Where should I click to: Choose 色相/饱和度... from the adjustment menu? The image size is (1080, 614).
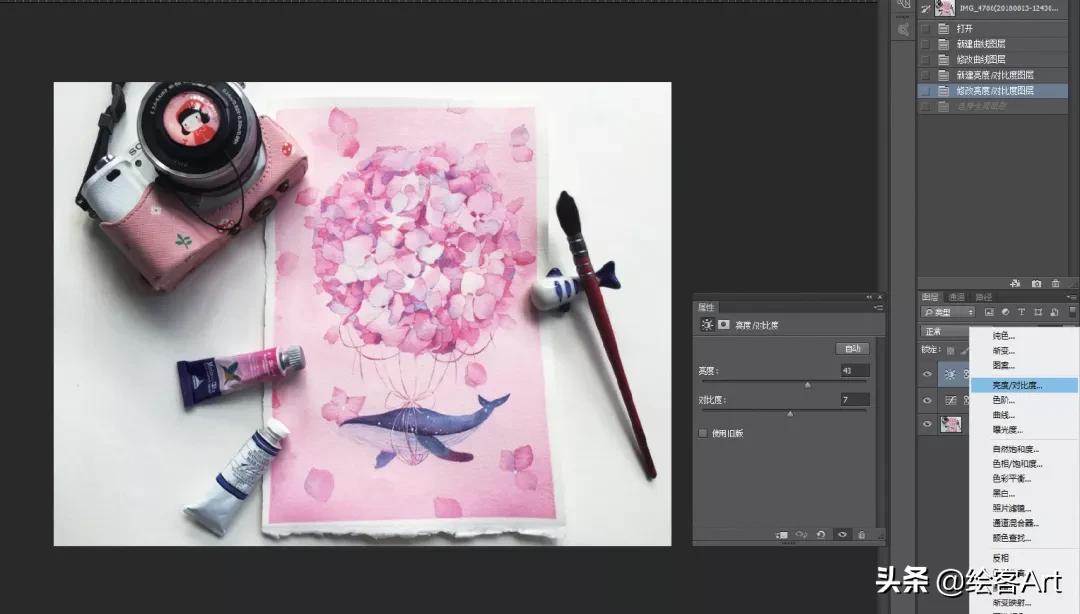point(1017,464)
